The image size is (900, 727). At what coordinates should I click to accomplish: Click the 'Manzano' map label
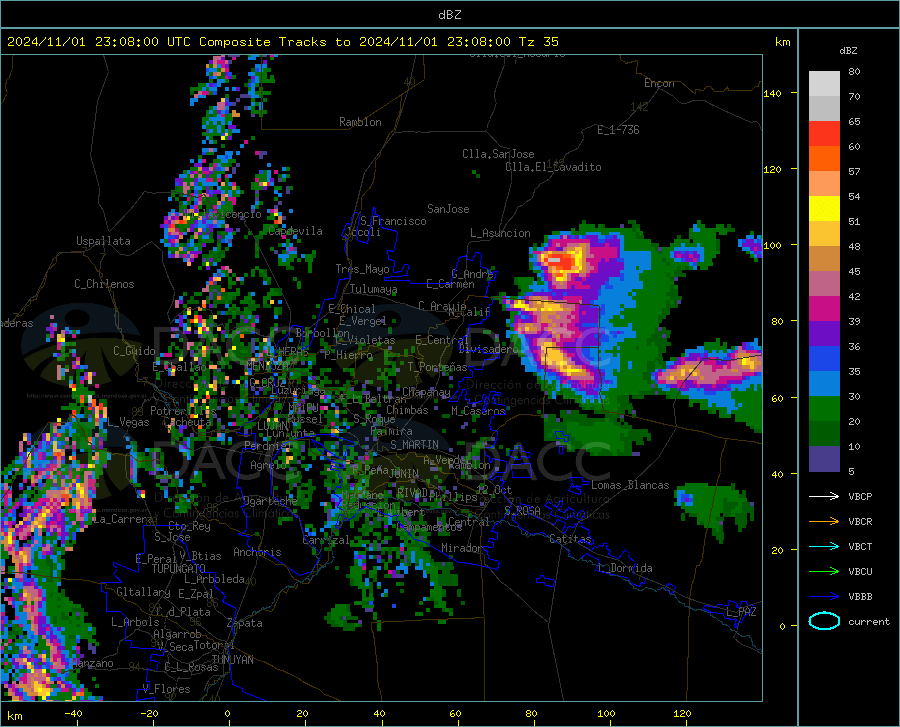[92, 663]
